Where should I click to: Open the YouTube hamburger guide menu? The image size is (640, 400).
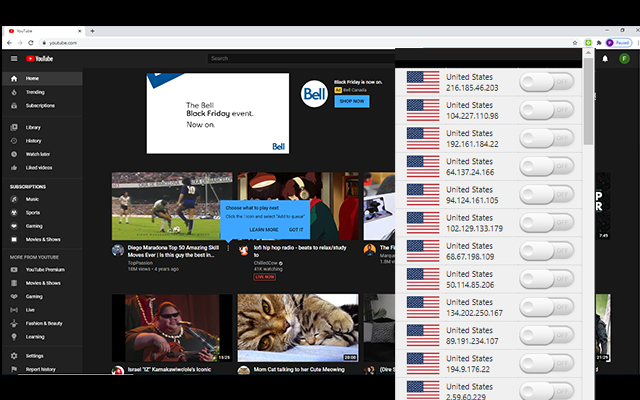click(14, 59)
